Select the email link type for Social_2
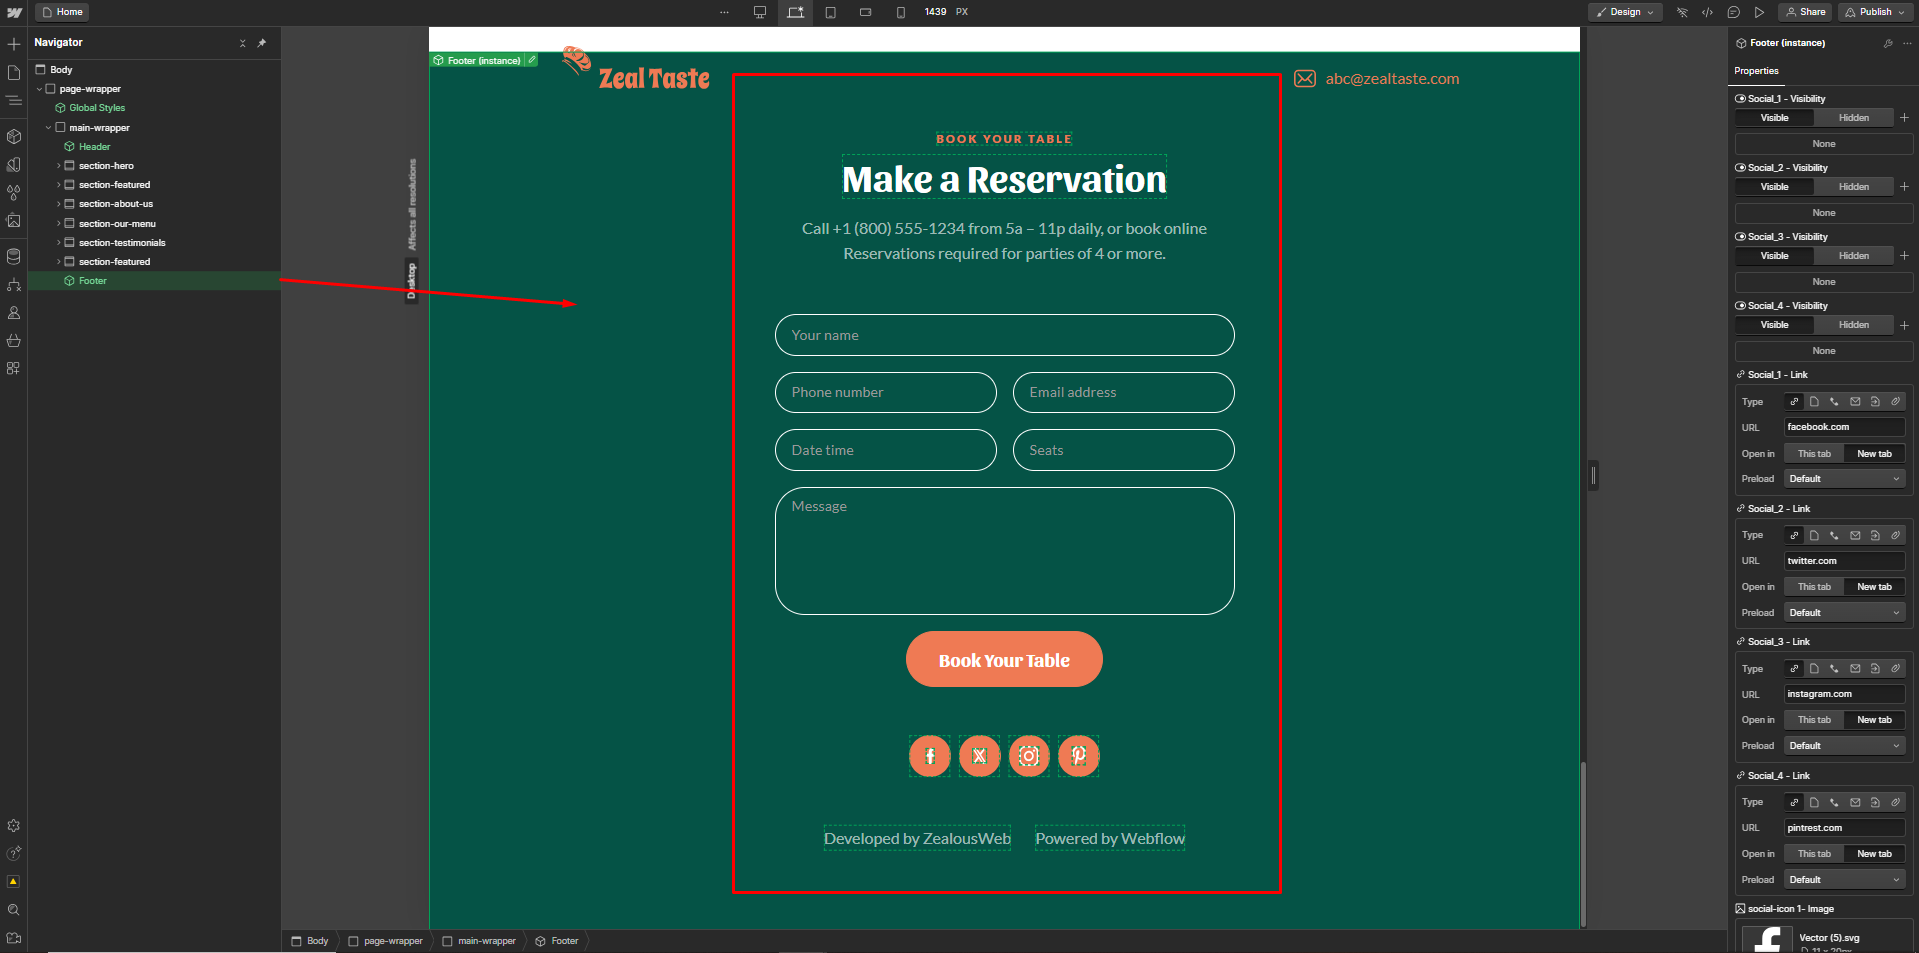This screenshot has height=953, width=1919. (1854, 535)
